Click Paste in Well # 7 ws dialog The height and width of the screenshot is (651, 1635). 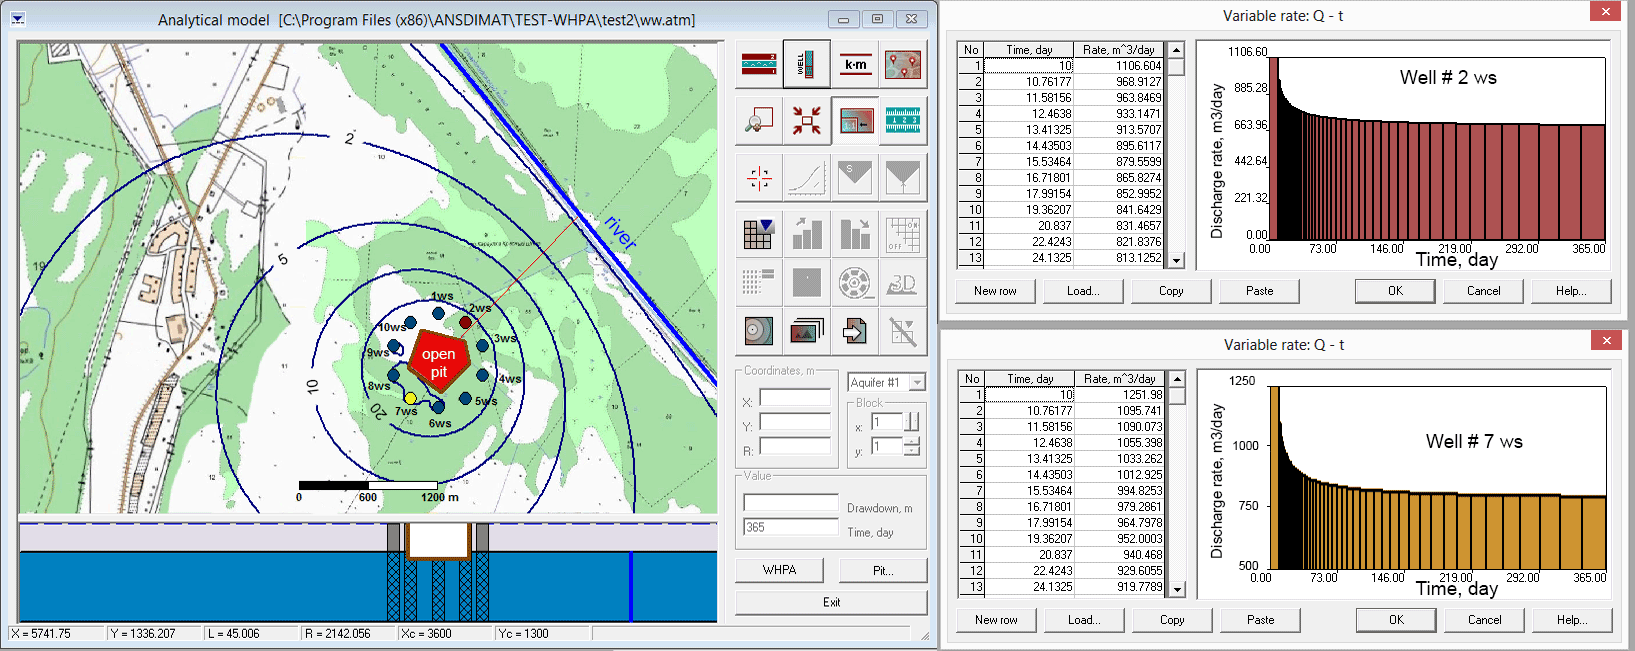(x=1260, y=620)
